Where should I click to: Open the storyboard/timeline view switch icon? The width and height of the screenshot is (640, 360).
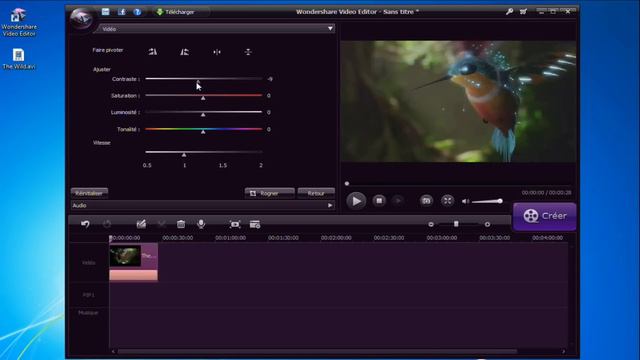[x=255, y=224]
